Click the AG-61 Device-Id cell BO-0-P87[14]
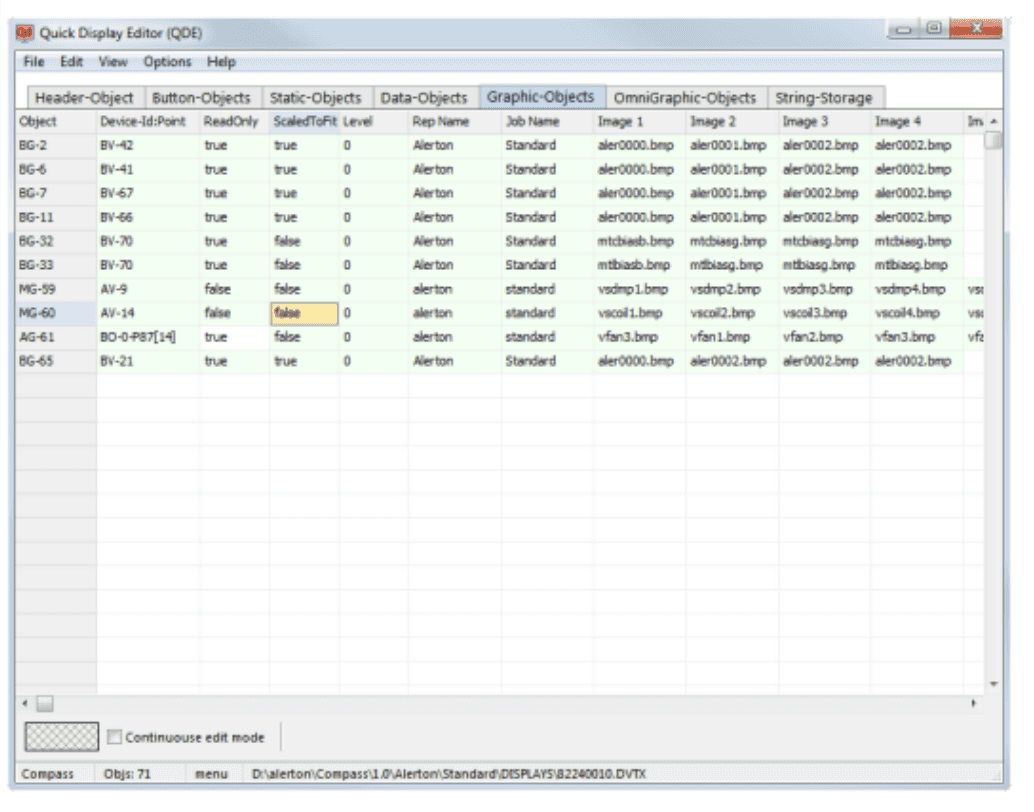The image size is (1034, 812). click(x=147, y=337)
